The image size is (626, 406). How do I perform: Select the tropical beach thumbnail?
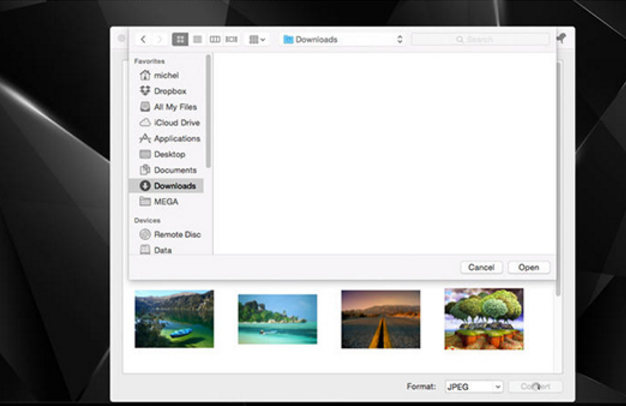pyautogui.click(x=277, y=319)
